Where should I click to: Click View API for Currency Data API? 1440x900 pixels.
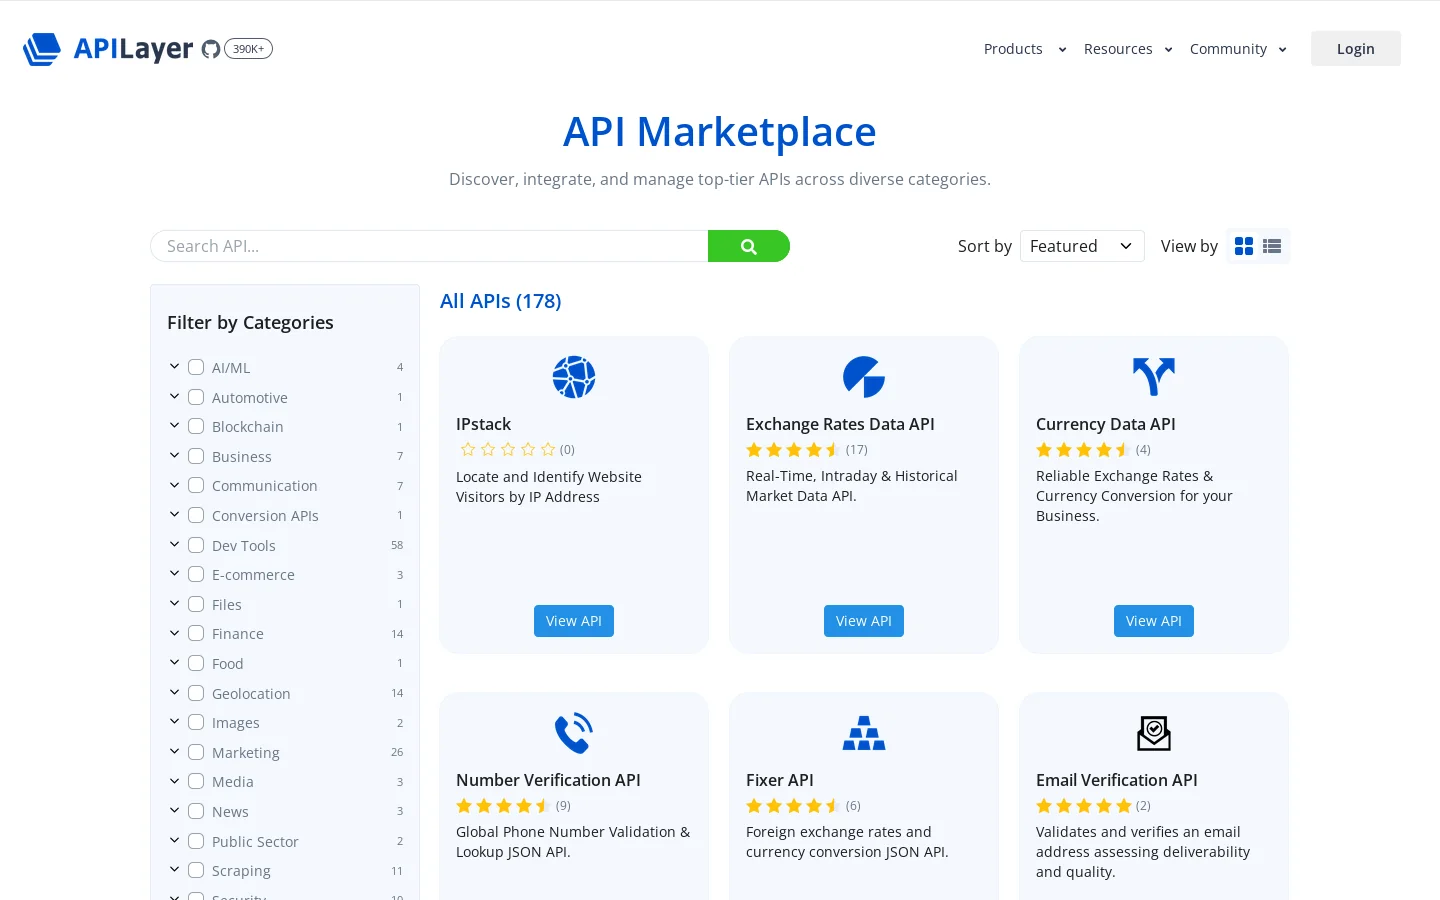pyautogui.click(x=1154, y=621)
